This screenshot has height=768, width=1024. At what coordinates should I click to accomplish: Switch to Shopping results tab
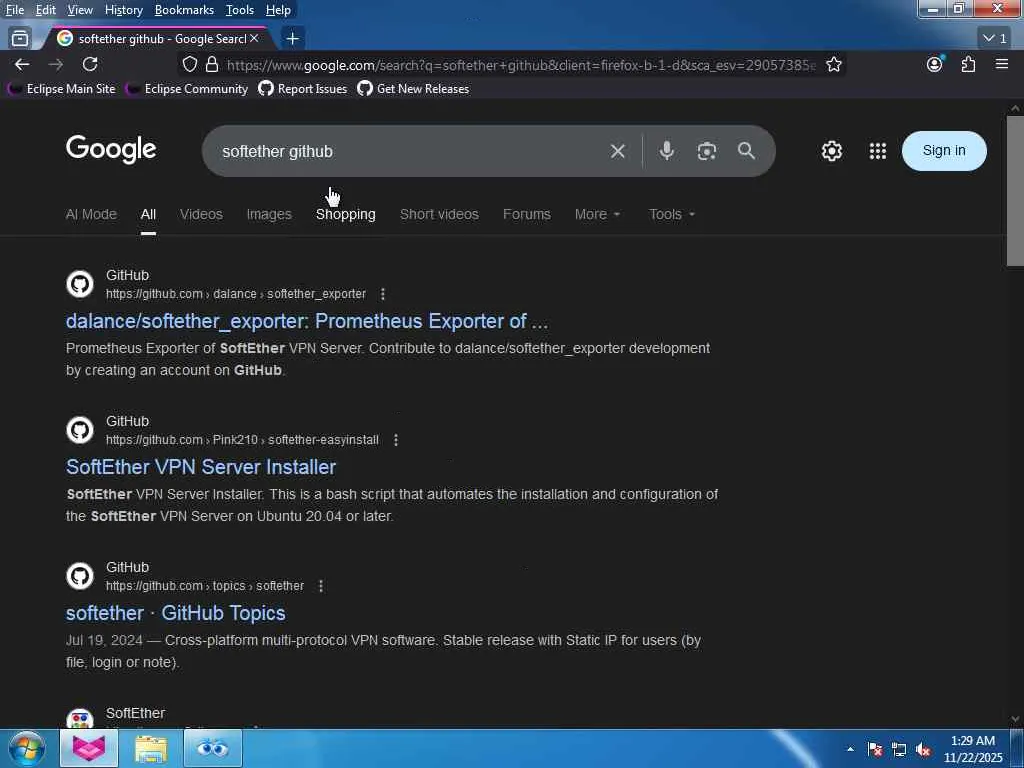345,214
